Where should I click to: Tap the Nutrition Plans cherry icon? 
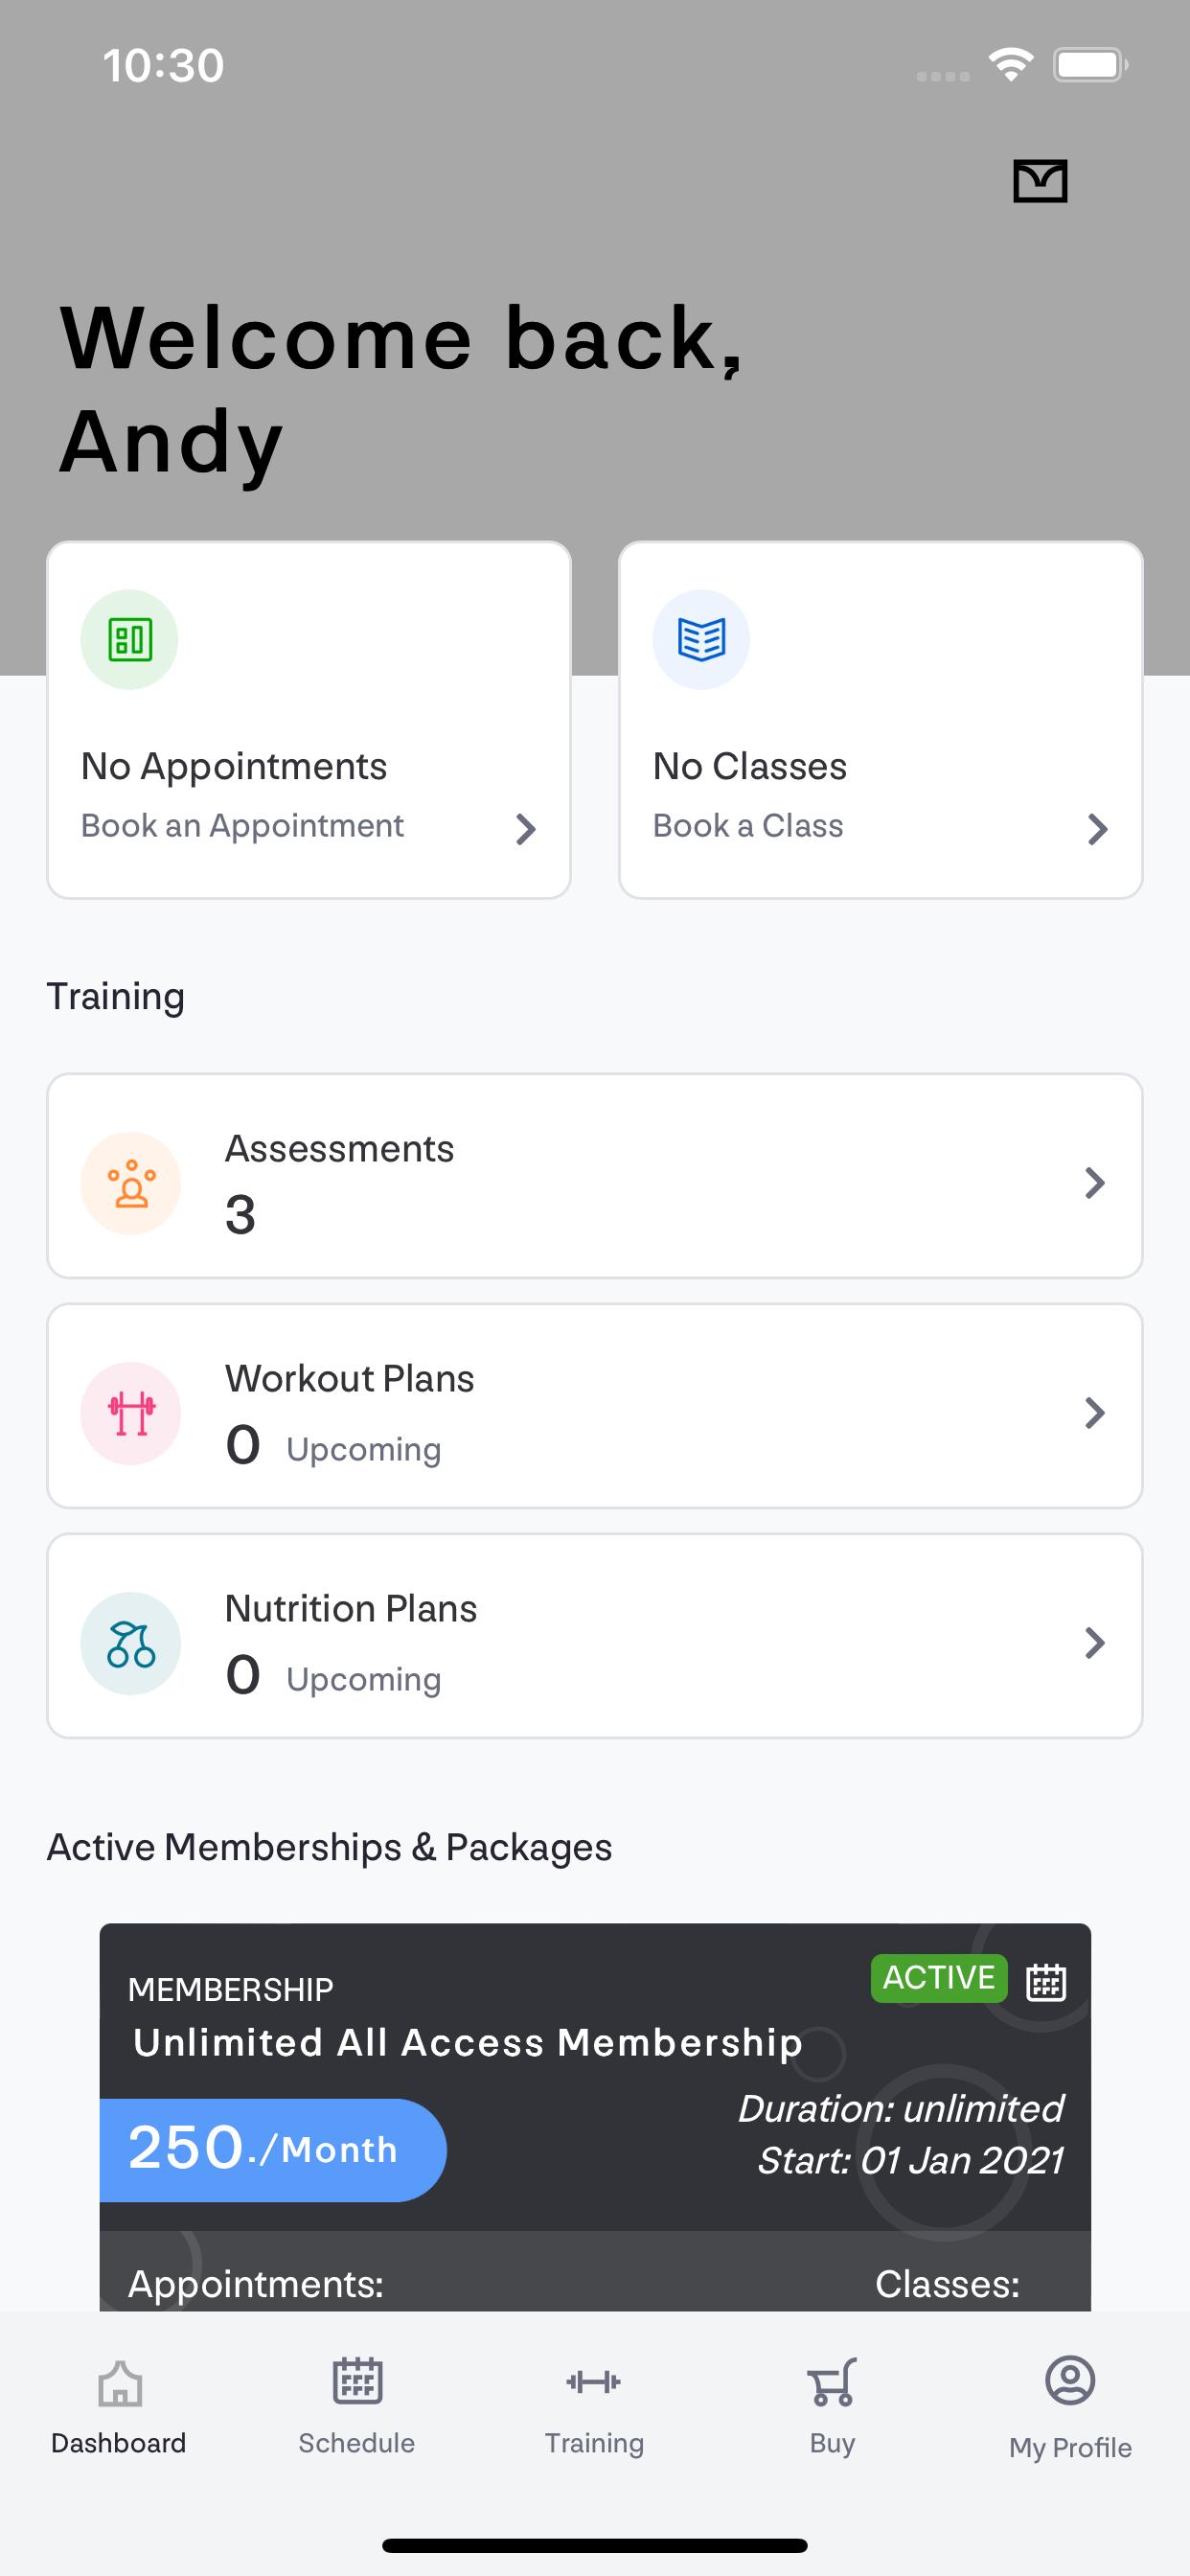(x=131, y=1643)
